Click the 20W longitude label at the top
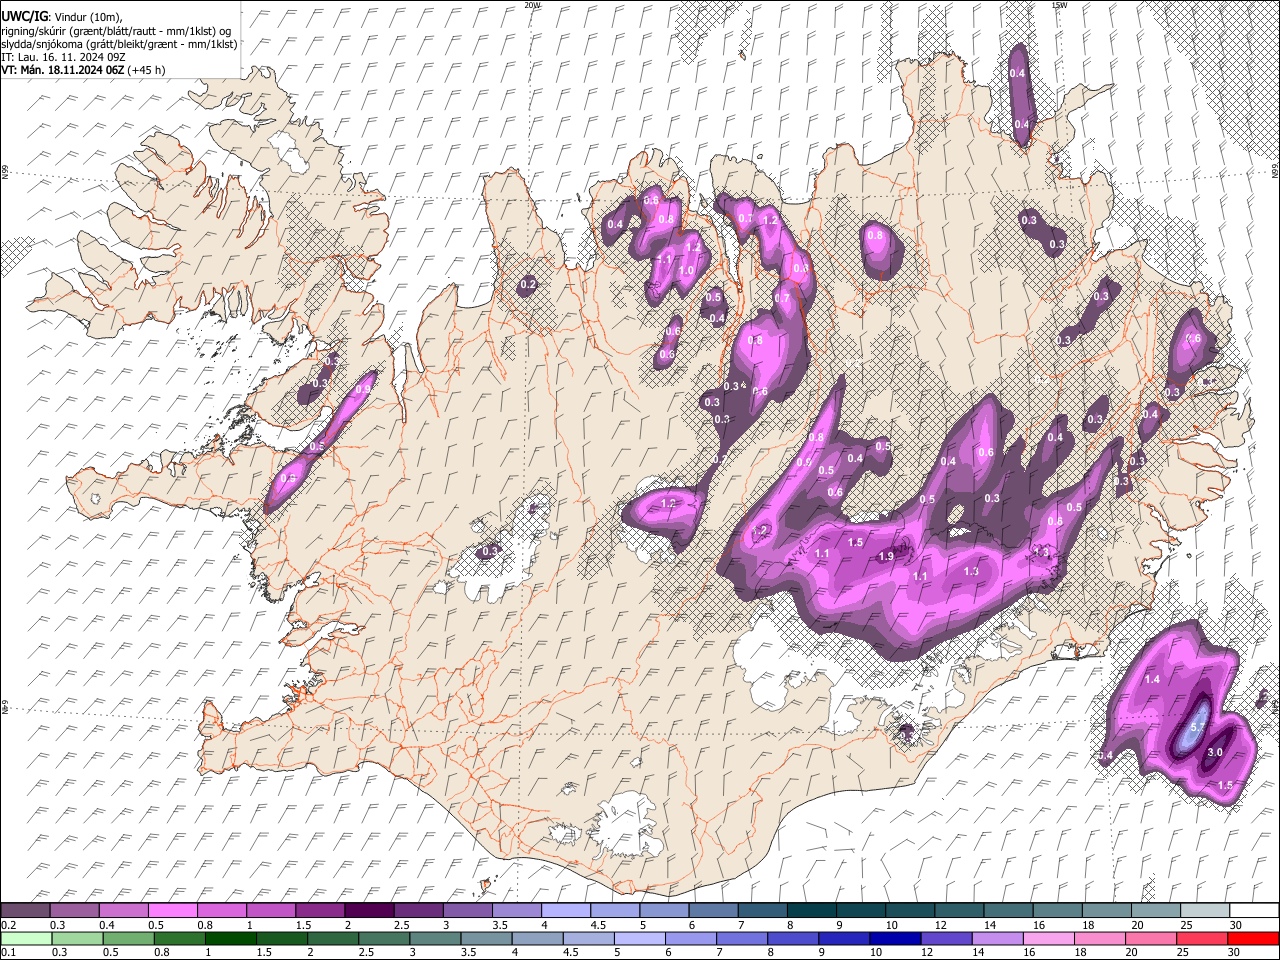Image resolution: width=1280 pixels, height=960 pixels. pyautogui.click(x=532, y=5)
